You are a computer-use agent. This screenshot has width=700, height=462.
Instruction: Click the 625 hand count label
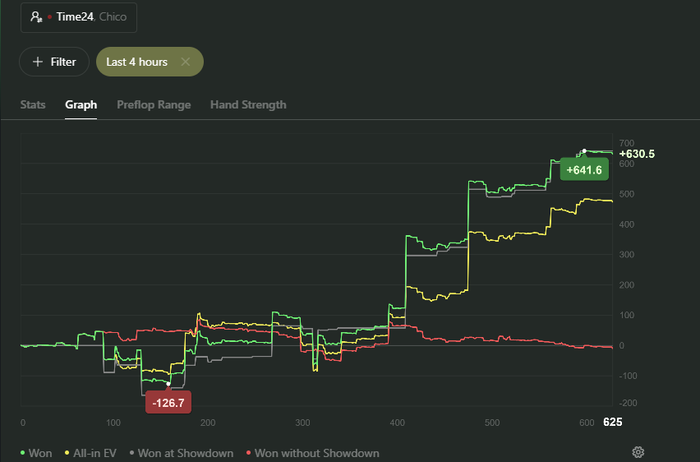613,423
